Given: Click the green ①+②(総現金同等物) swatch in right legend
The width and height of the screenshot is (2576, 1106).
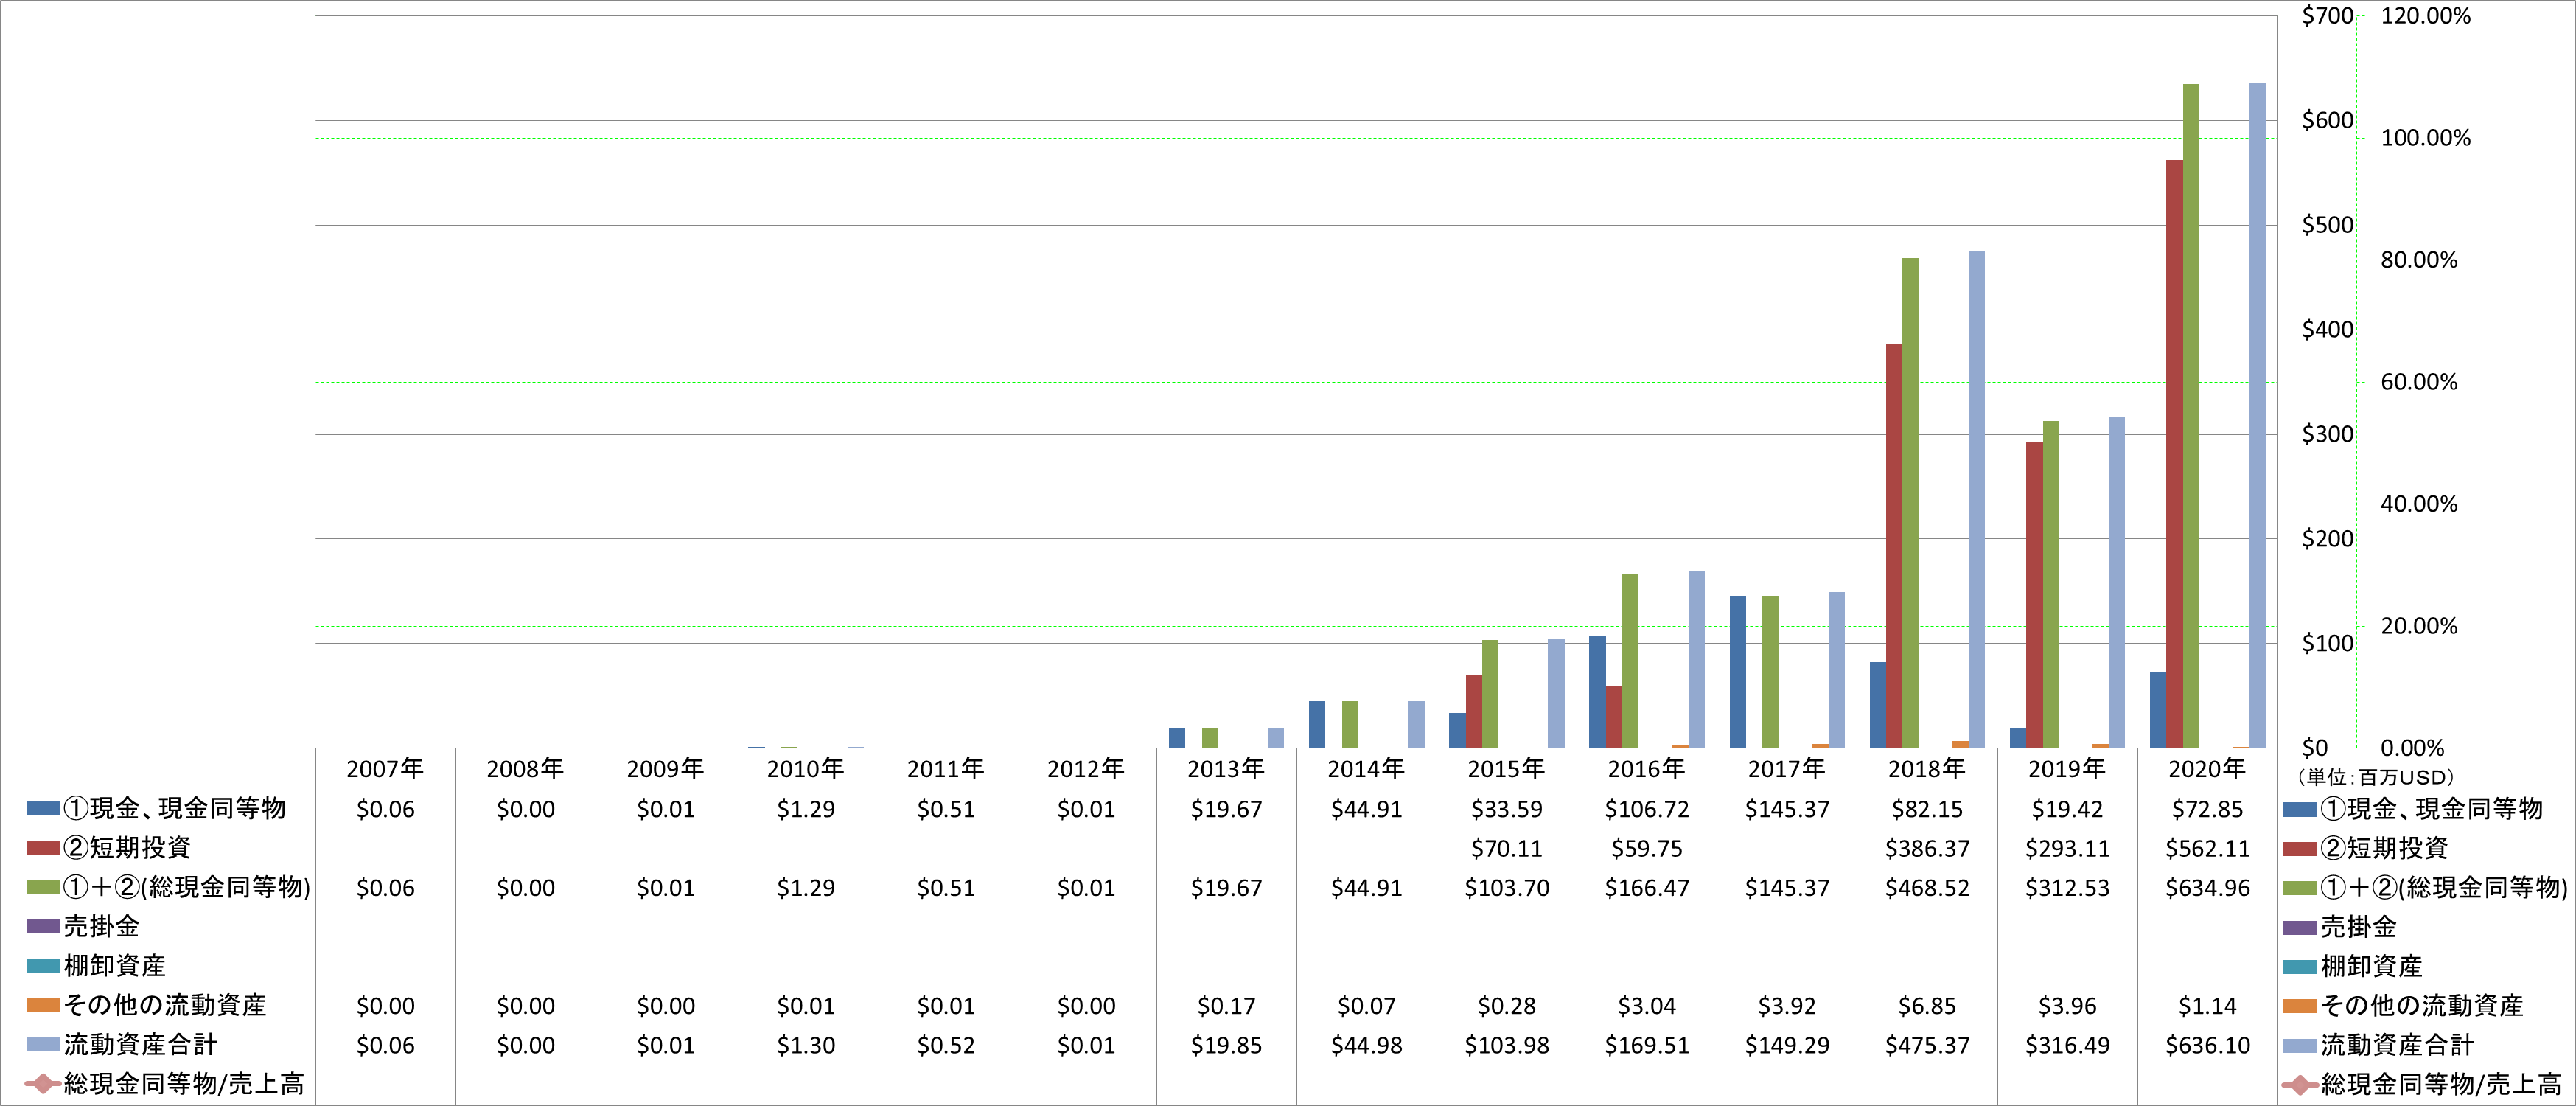Looking at the screenshot, I should (2300, 887).
